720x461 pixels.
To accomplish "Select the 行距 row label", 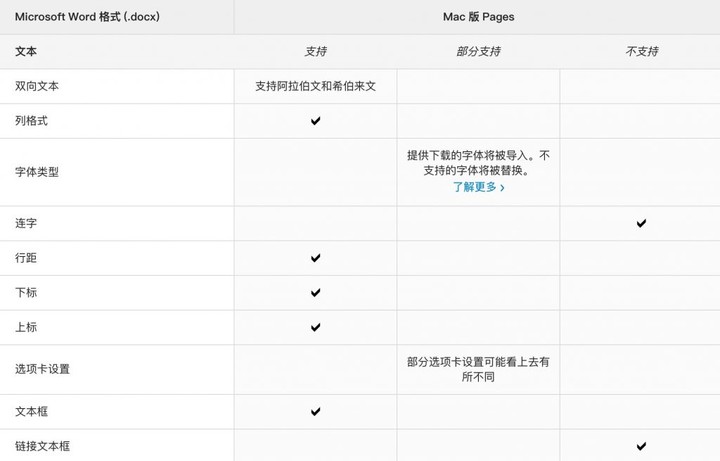I will (x=26, y=258).
